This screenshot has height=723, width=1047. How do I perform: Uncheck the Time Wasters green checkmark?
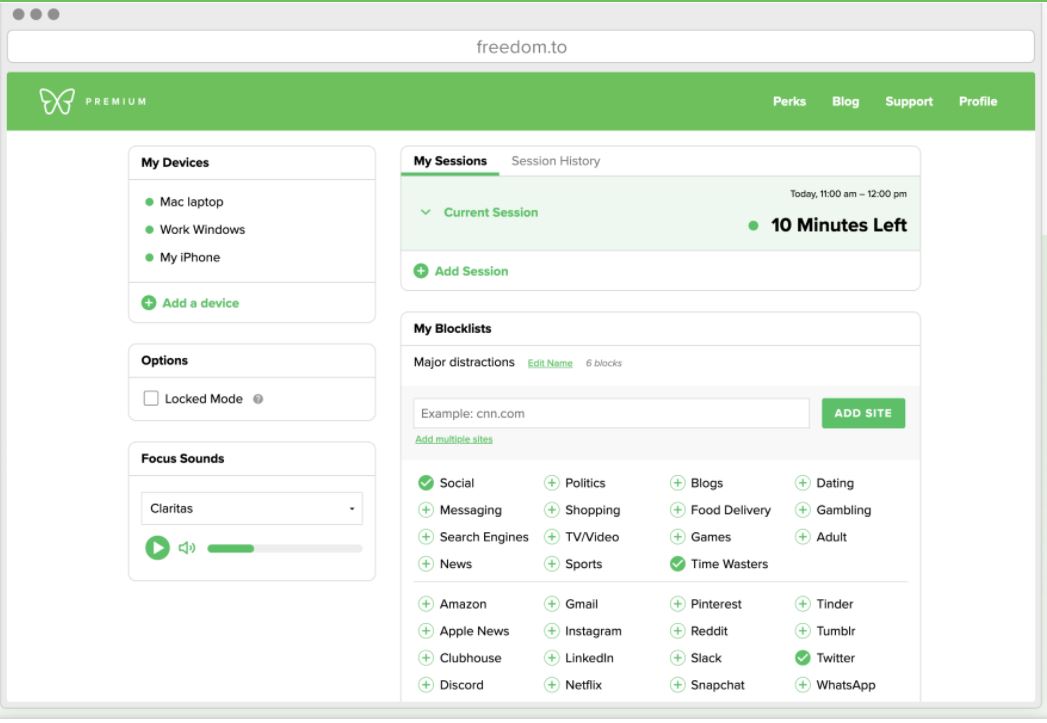677,564
